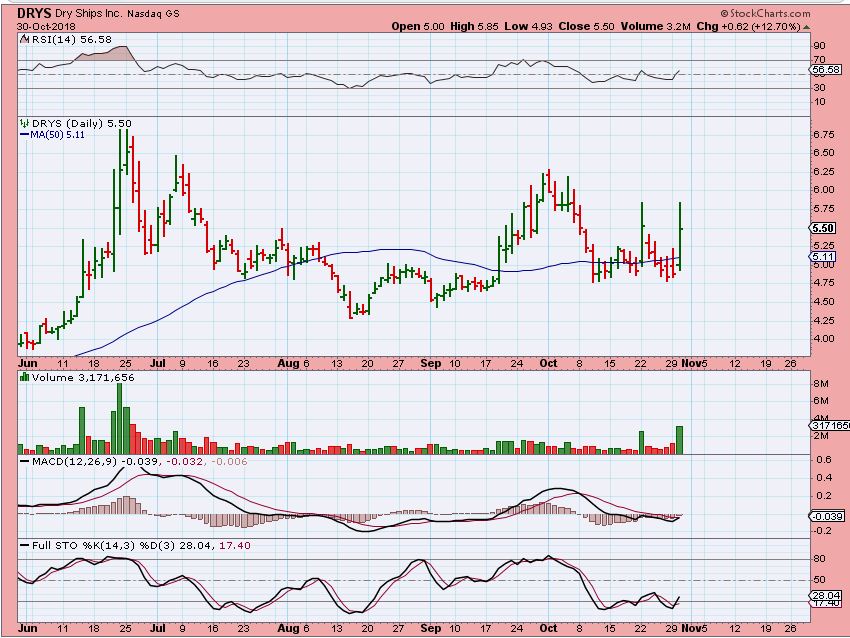Click the black Full STO line swatch
Viewport: 850px width, 638px height.
24,545
